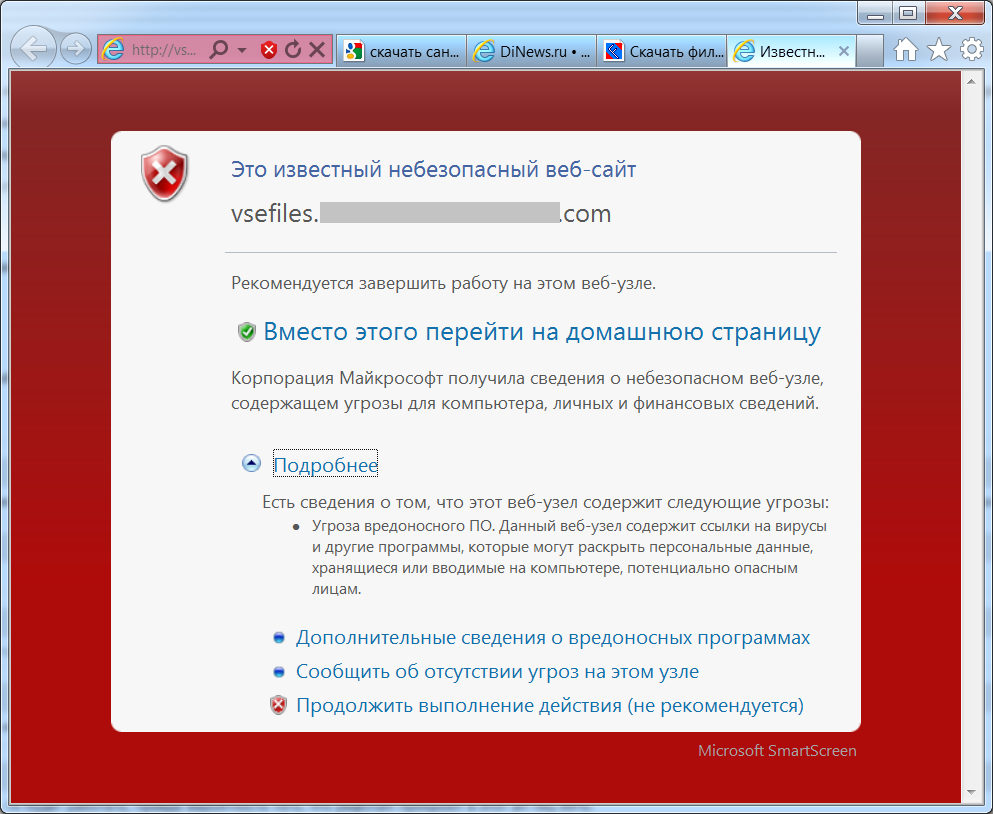Screen dimensions: 993x814
Task: Switch to the 'Скачать фил...' tab
Action: click(x=662, y=51)
